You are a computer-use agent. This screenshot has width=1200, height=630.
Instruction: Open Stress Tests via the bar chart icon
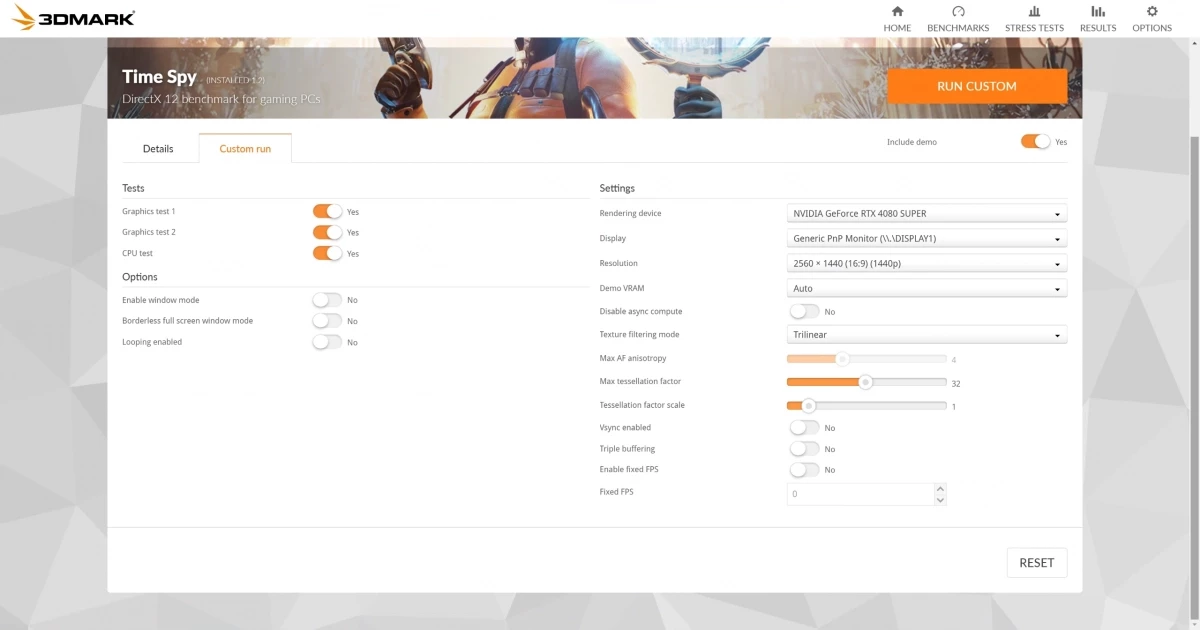tap(1034, 11)
